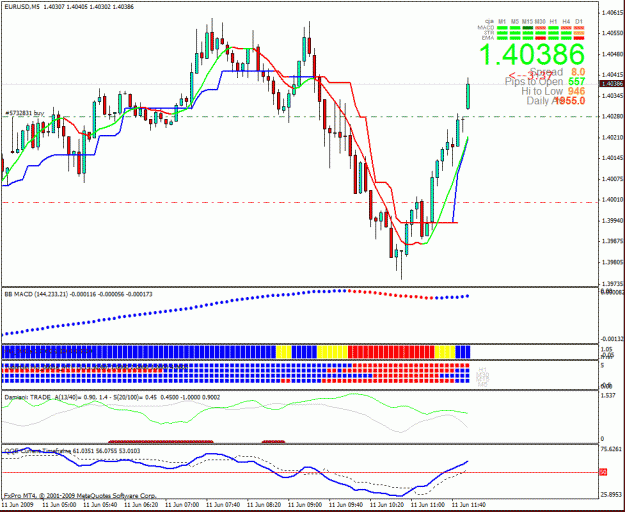
Task: Click the current price tag 1.40386 on axis
Action: [x=612, y=84]
